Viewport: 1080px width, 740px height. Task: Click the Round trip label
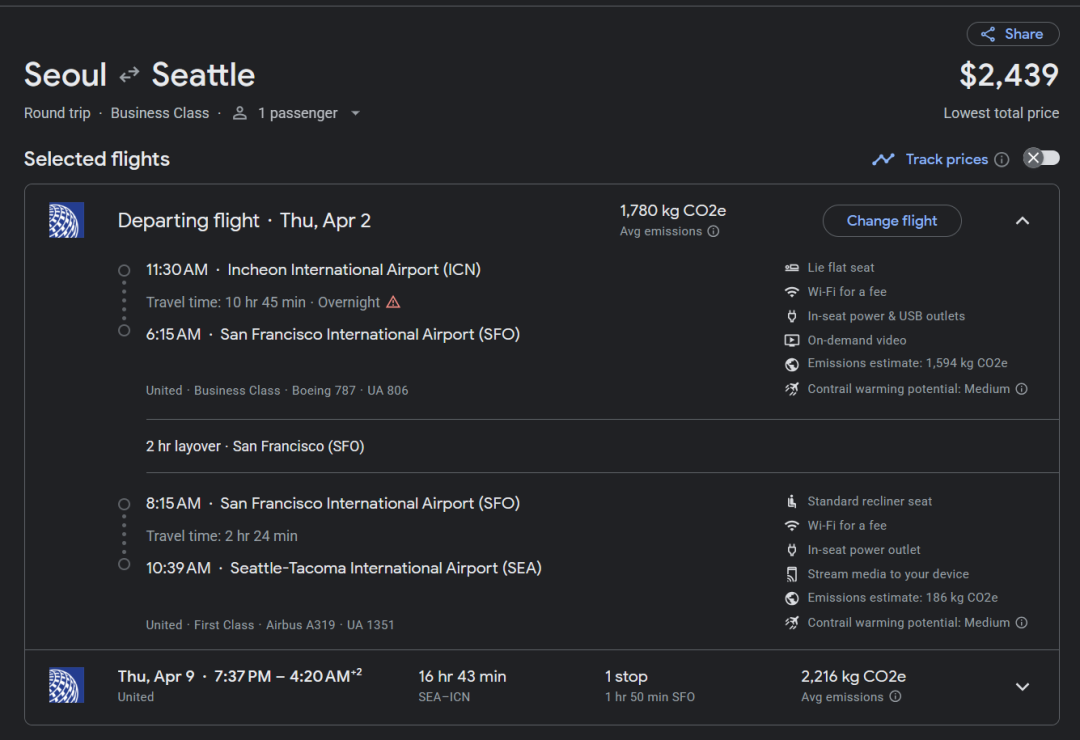[x=57, y=113]
